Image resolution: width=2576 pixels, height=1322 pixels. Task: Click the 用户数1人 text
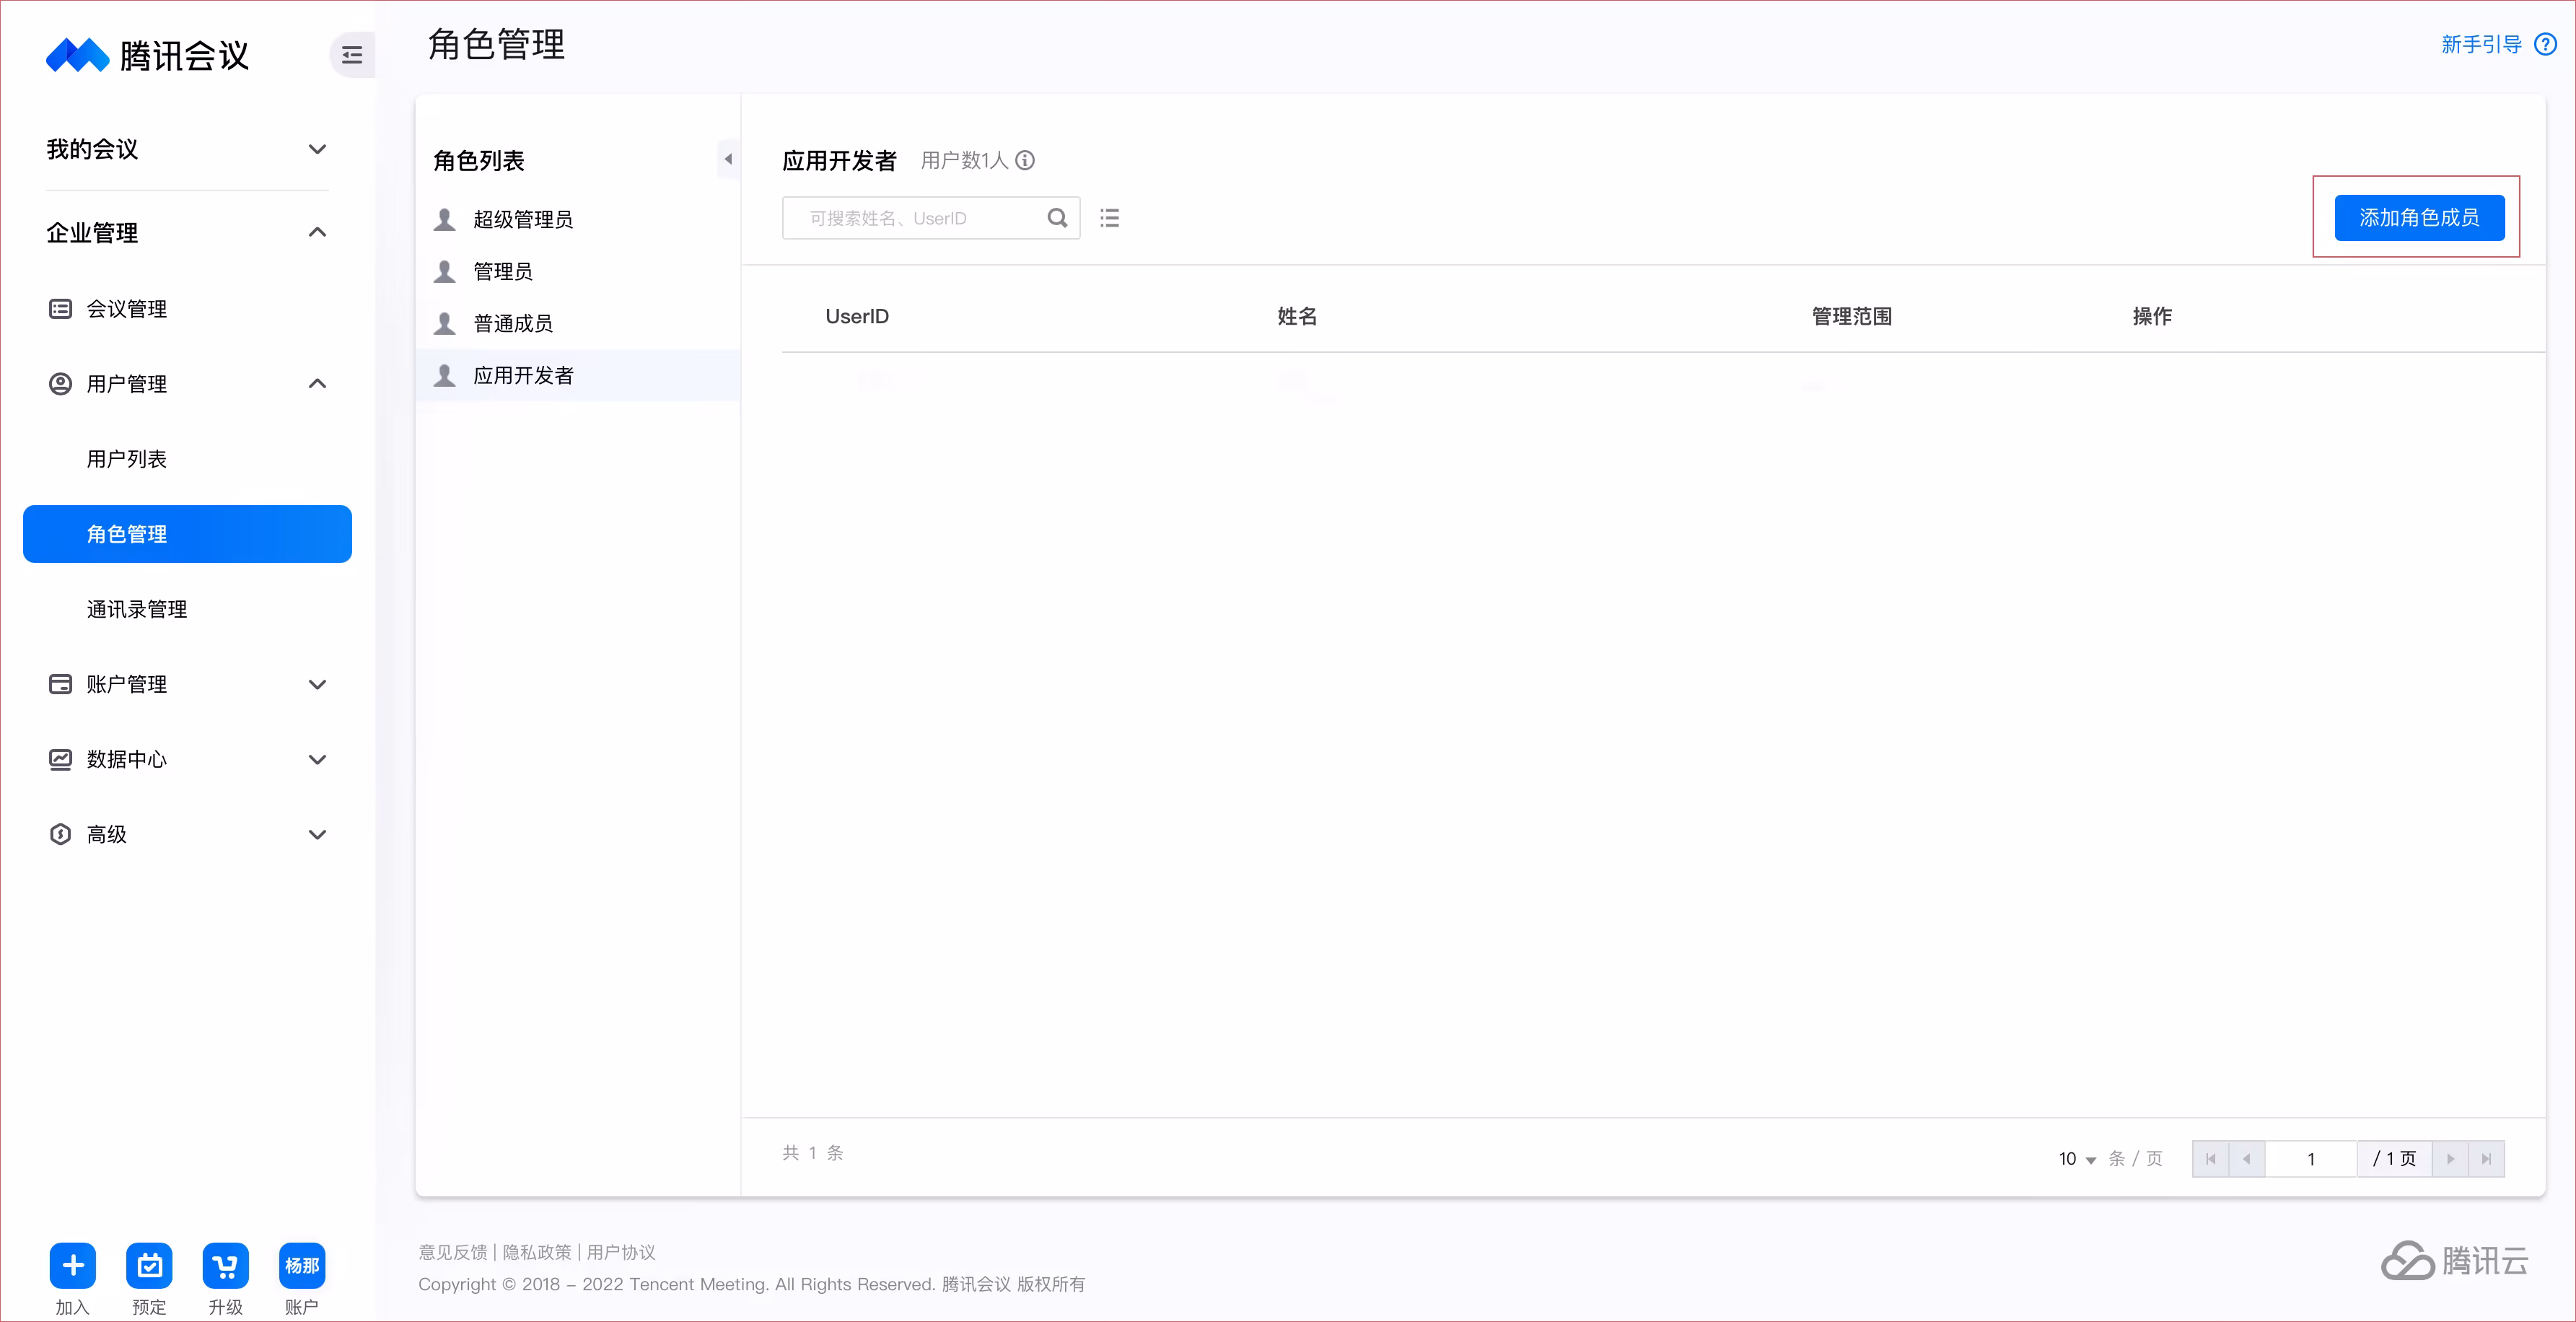pyautogui.click(x=964, y=160)
